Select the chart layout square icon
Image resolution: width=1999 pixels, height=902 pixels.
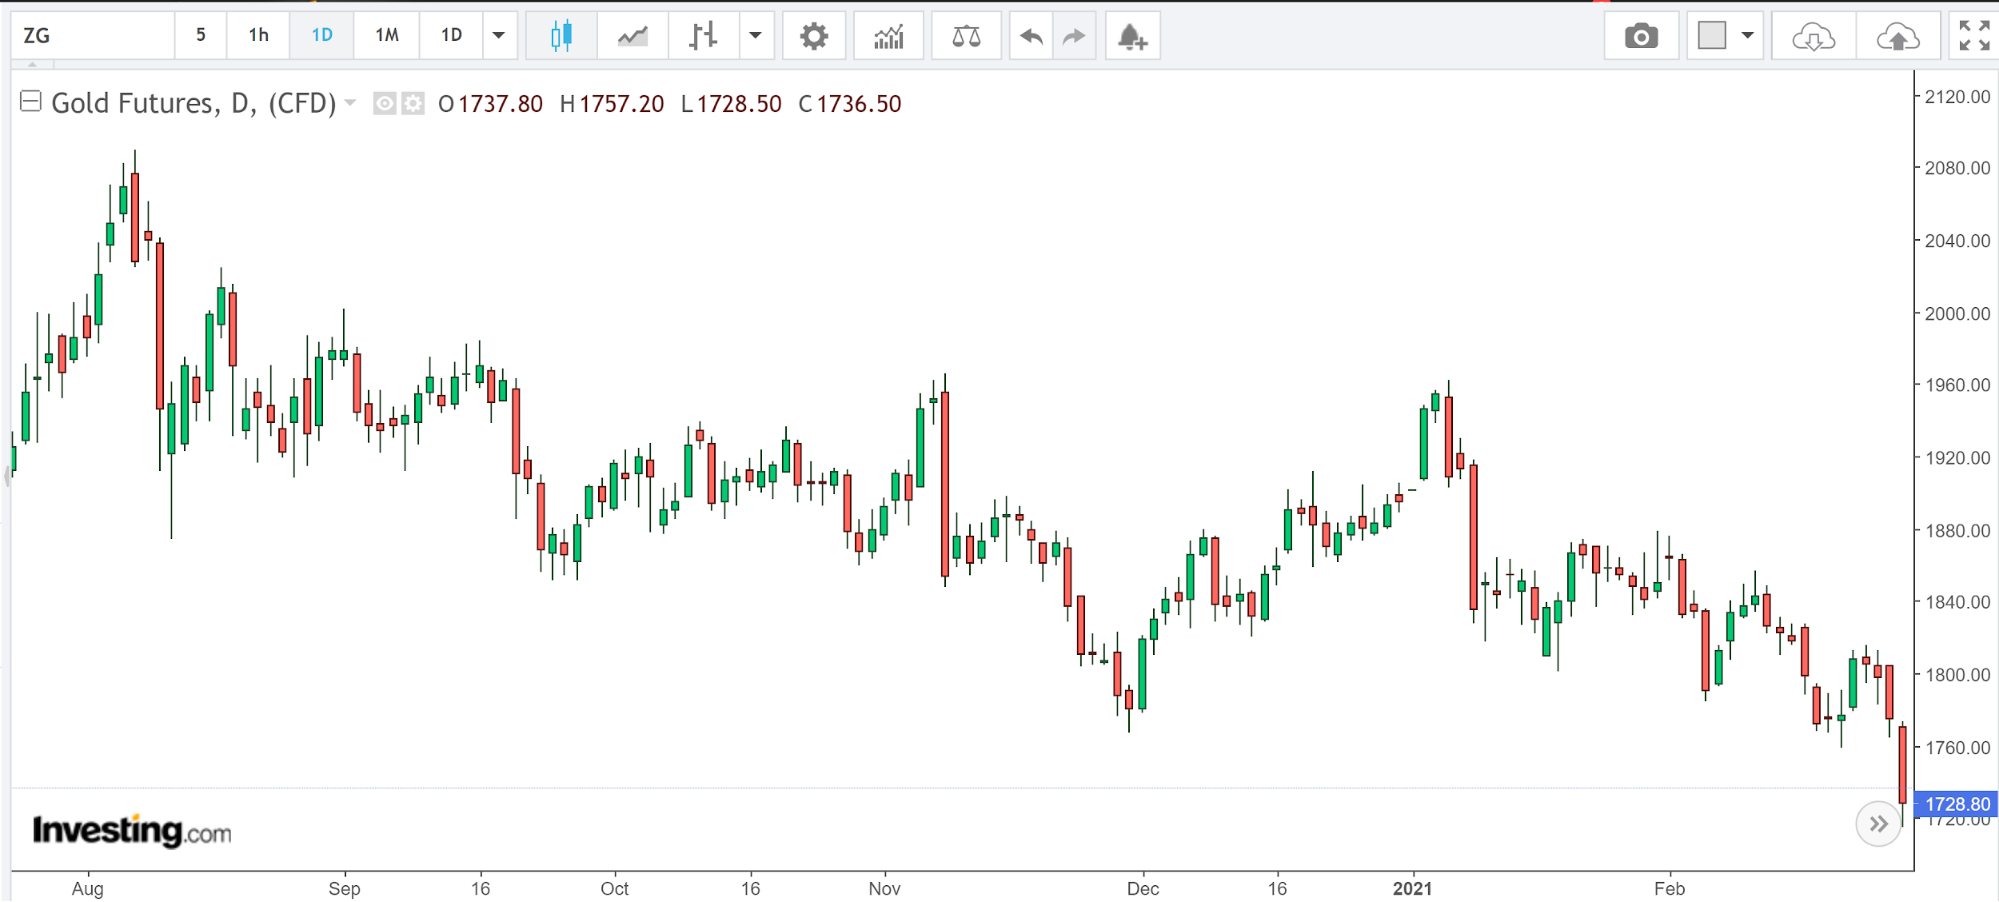[1712, 36]
